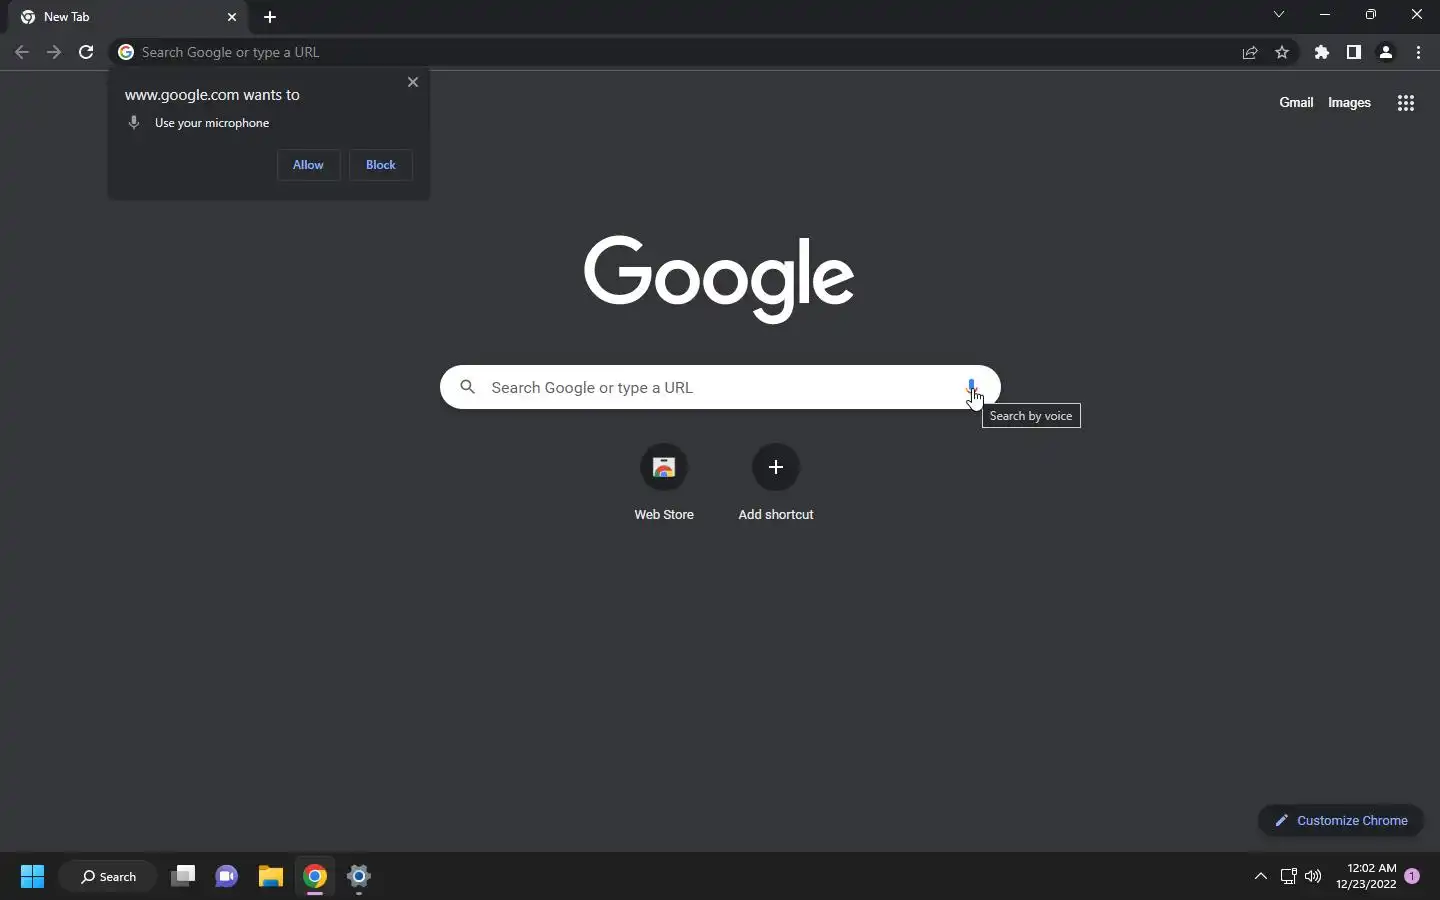Click the Search by voice microphone icon
The image size is (1440, 900).
(971, 387)
